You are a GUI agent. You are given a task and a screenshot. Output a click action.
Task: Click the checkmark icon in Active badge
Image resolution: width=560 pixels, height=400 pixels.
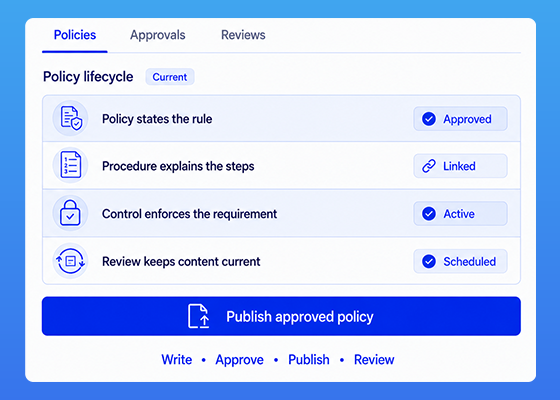(x=429, y=214)
